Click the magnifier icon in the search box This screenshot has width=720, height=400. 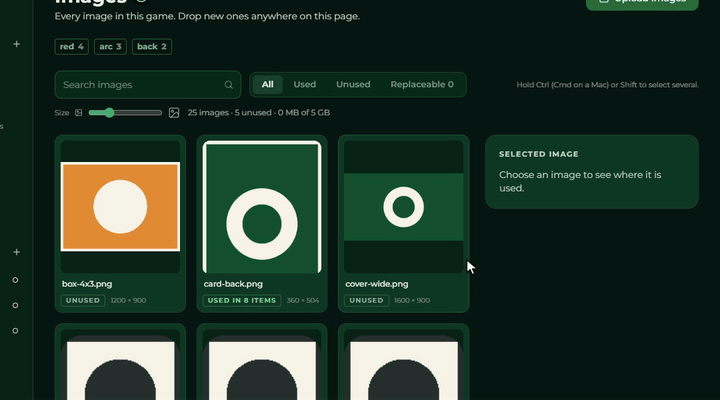[228, 85]
